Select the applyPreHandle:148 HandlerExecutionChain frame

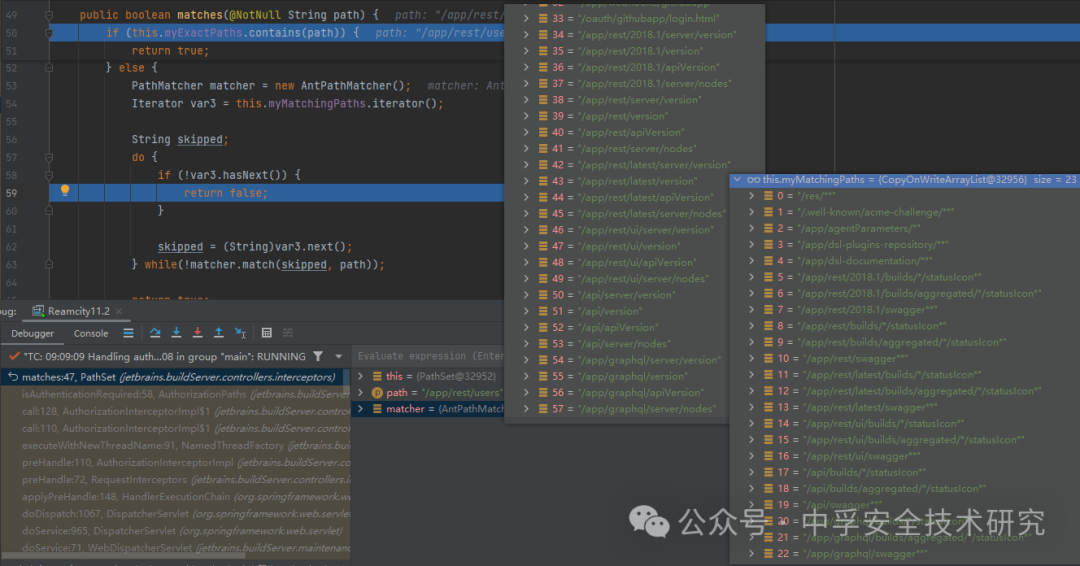[x=176, y=496]
